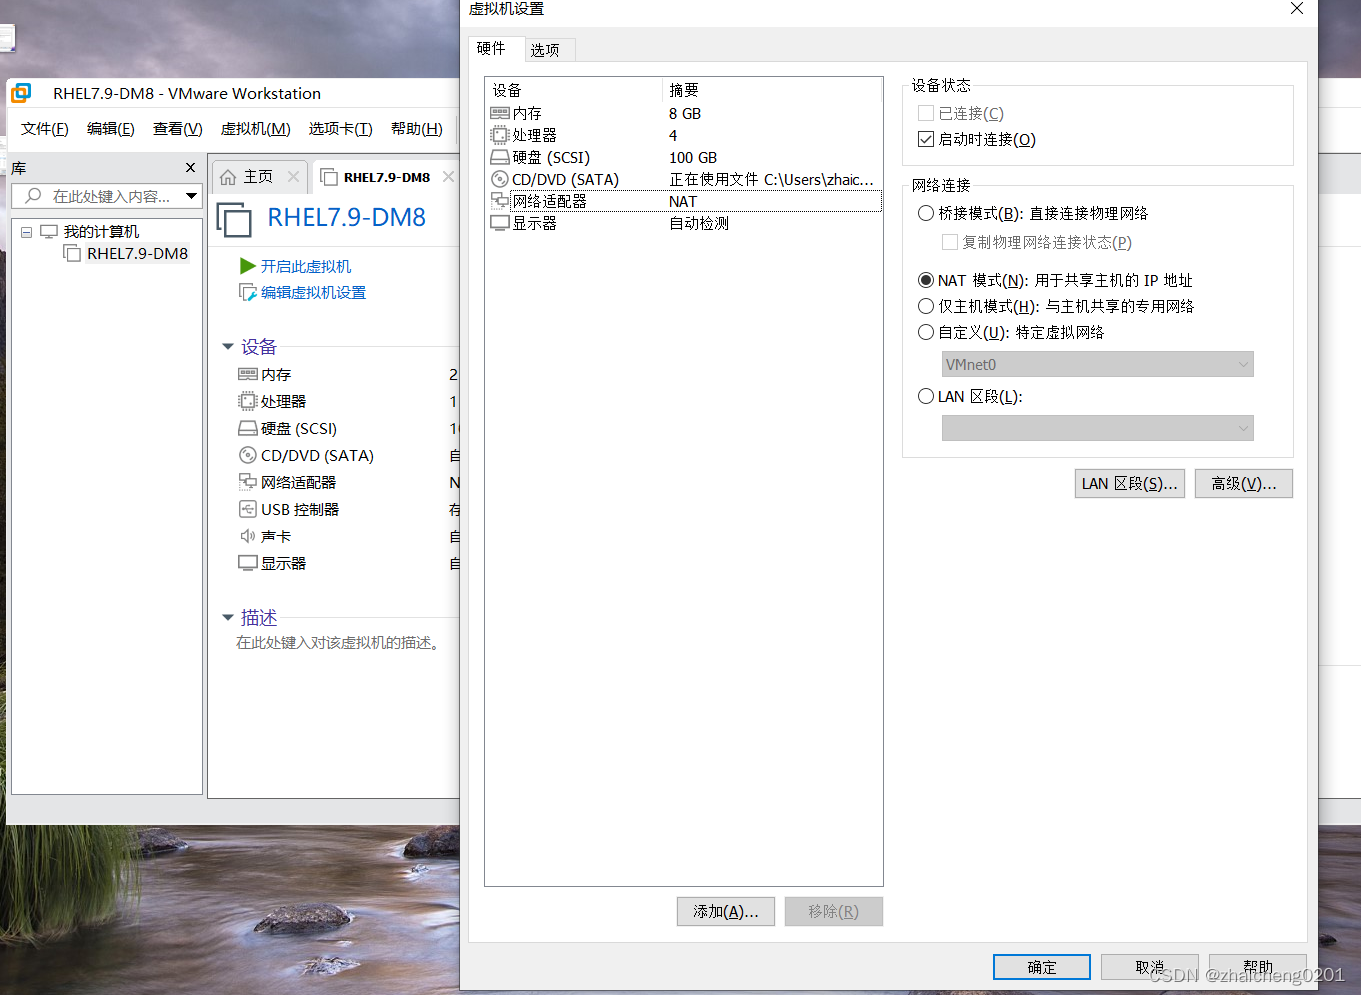Select the LAN 区段 radio button
Image resolution: width=1361 pixels, height=995 pixels.
[x=926, y=396]
